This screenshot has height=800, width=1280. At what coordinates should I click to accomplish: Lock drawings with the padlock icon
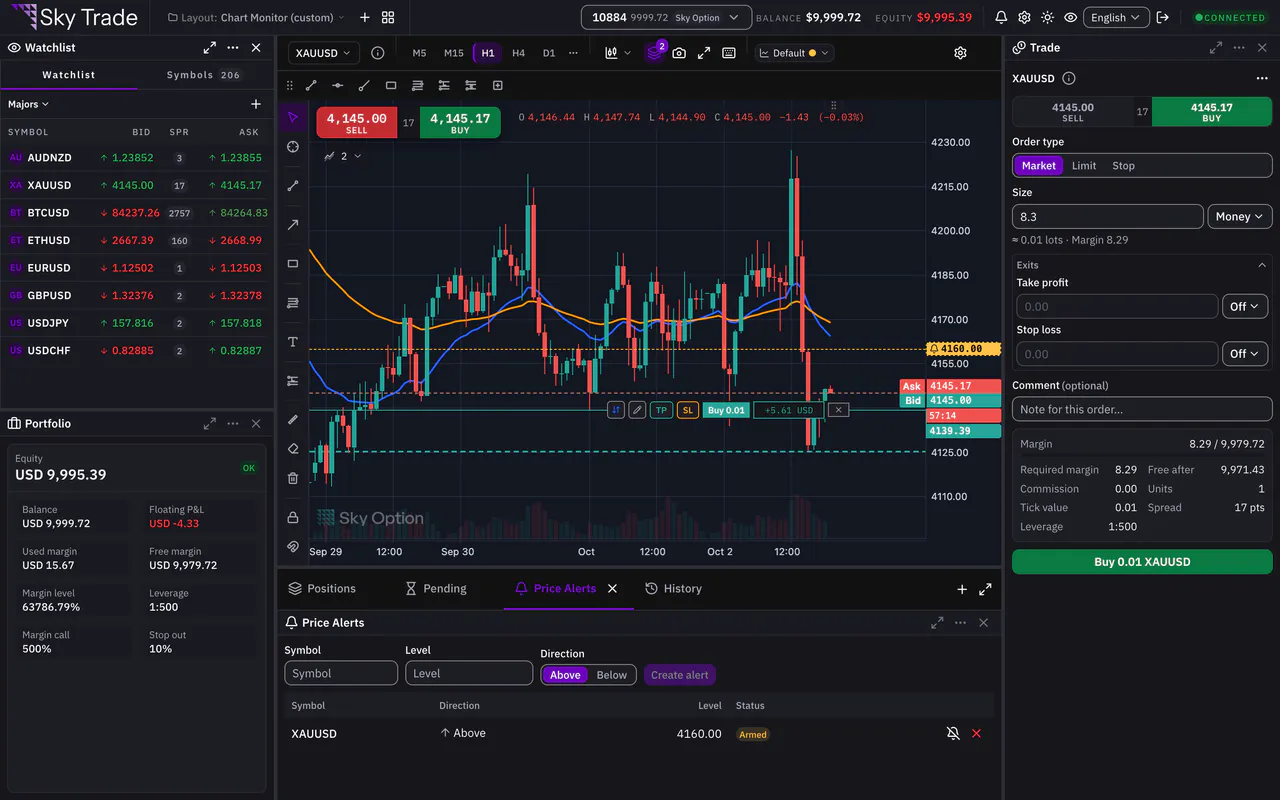293,517
